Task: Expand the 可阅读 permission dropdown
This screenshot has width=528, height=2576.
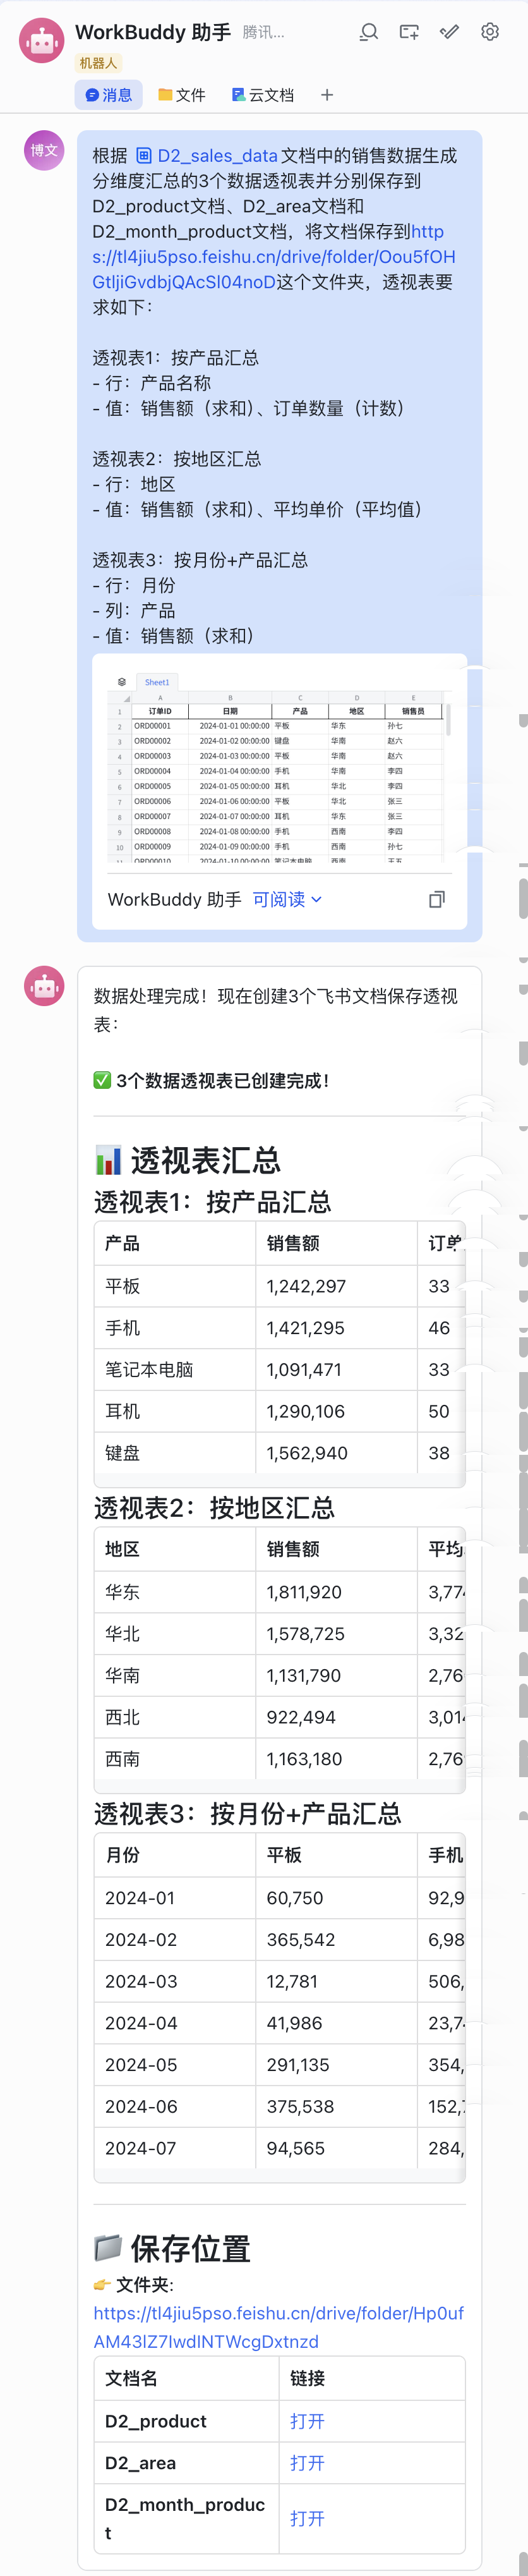Action: point(287,899)
